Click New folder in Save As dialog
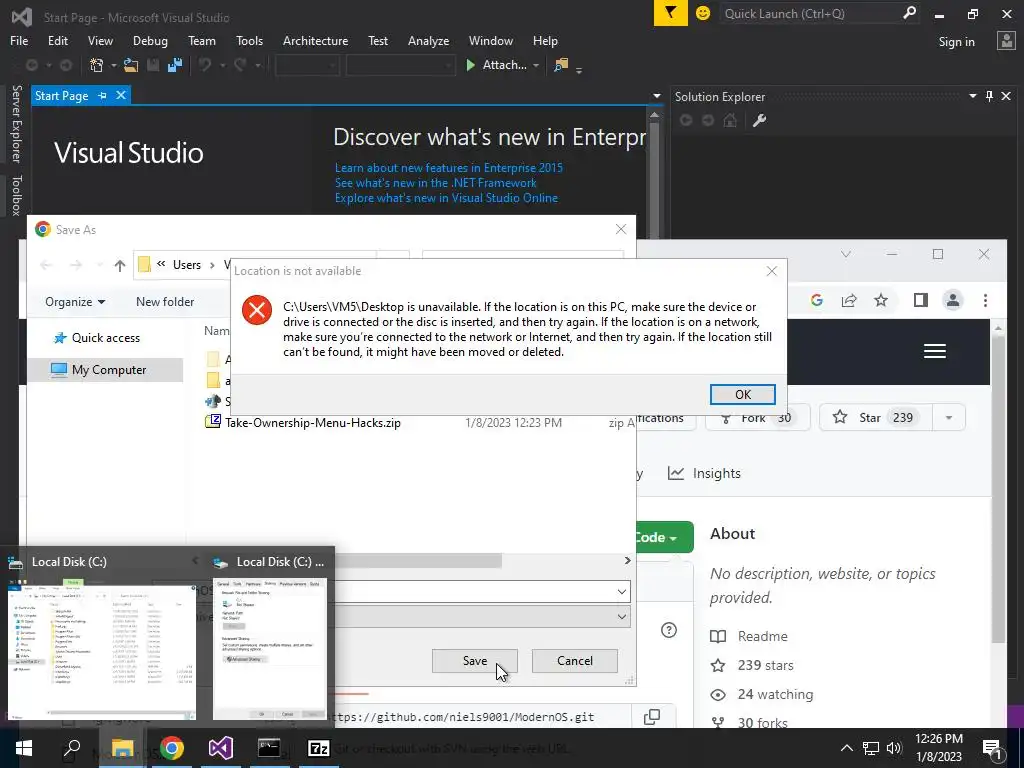Viewport: 1024px width, 768px height. pos(165,302)
